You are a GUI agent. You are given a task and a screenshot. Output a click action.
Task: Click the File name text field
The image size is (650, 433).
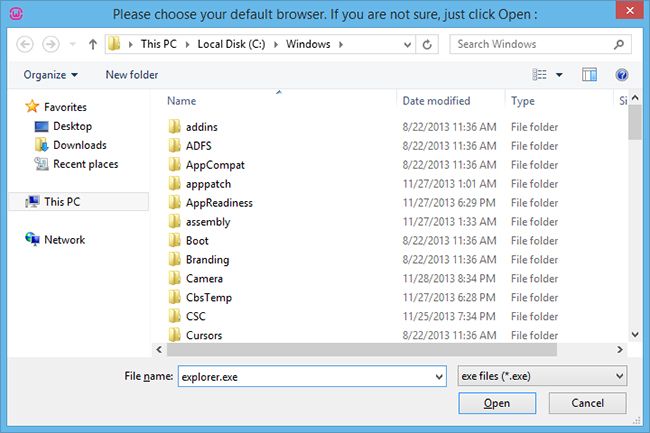tap(312, 376)
